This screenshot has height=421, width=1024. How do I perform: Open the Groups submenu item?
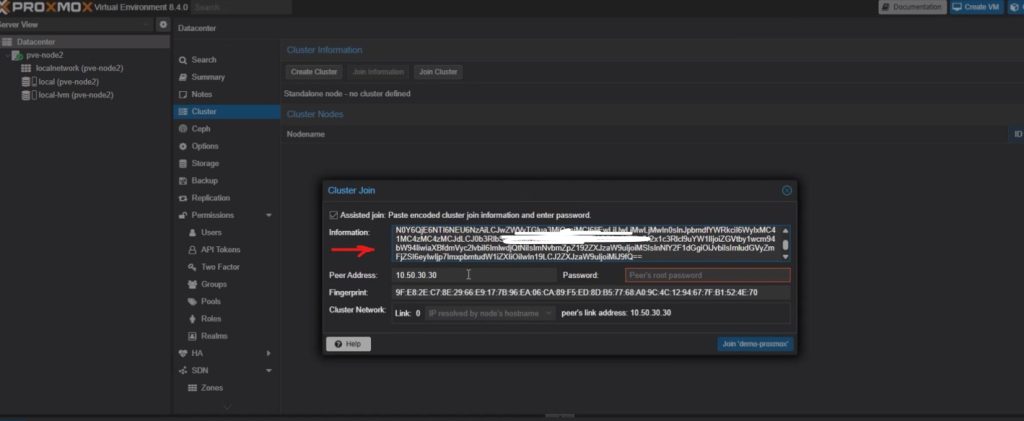pyautogui.click(x=214, y=285)
